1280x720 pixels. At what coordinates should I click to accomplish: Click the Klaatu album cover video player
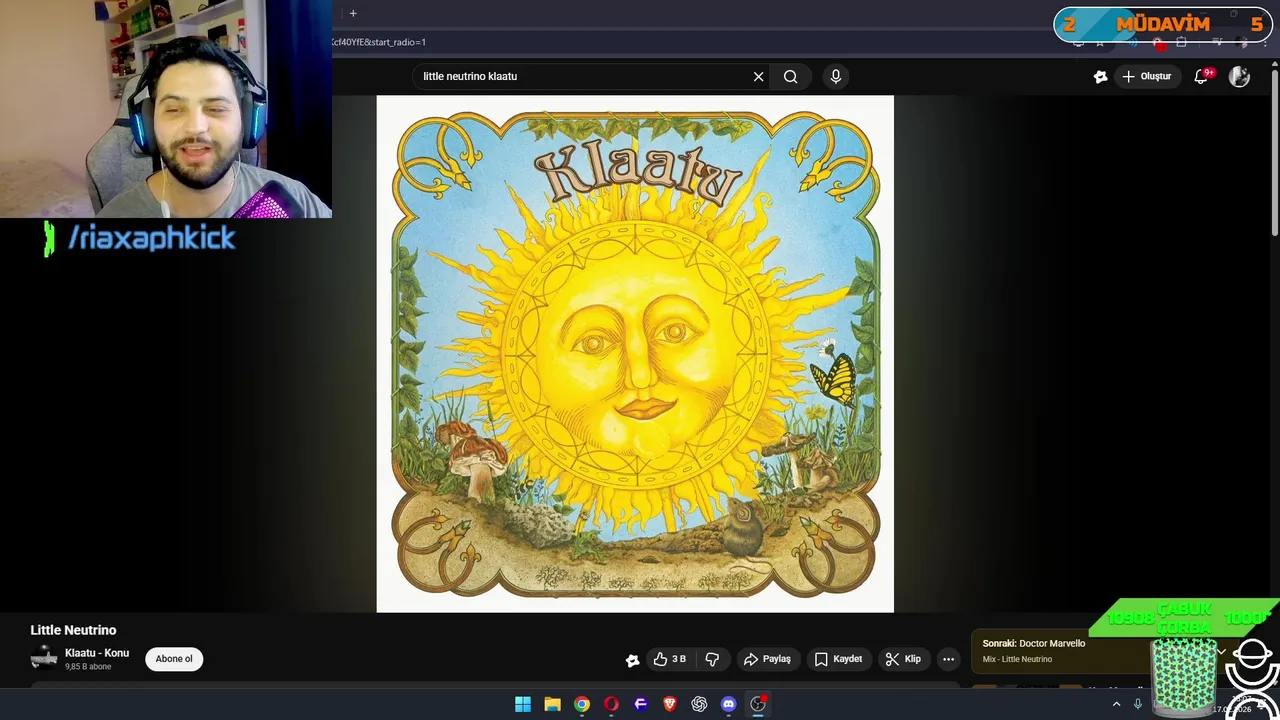(x=635, y=354)
